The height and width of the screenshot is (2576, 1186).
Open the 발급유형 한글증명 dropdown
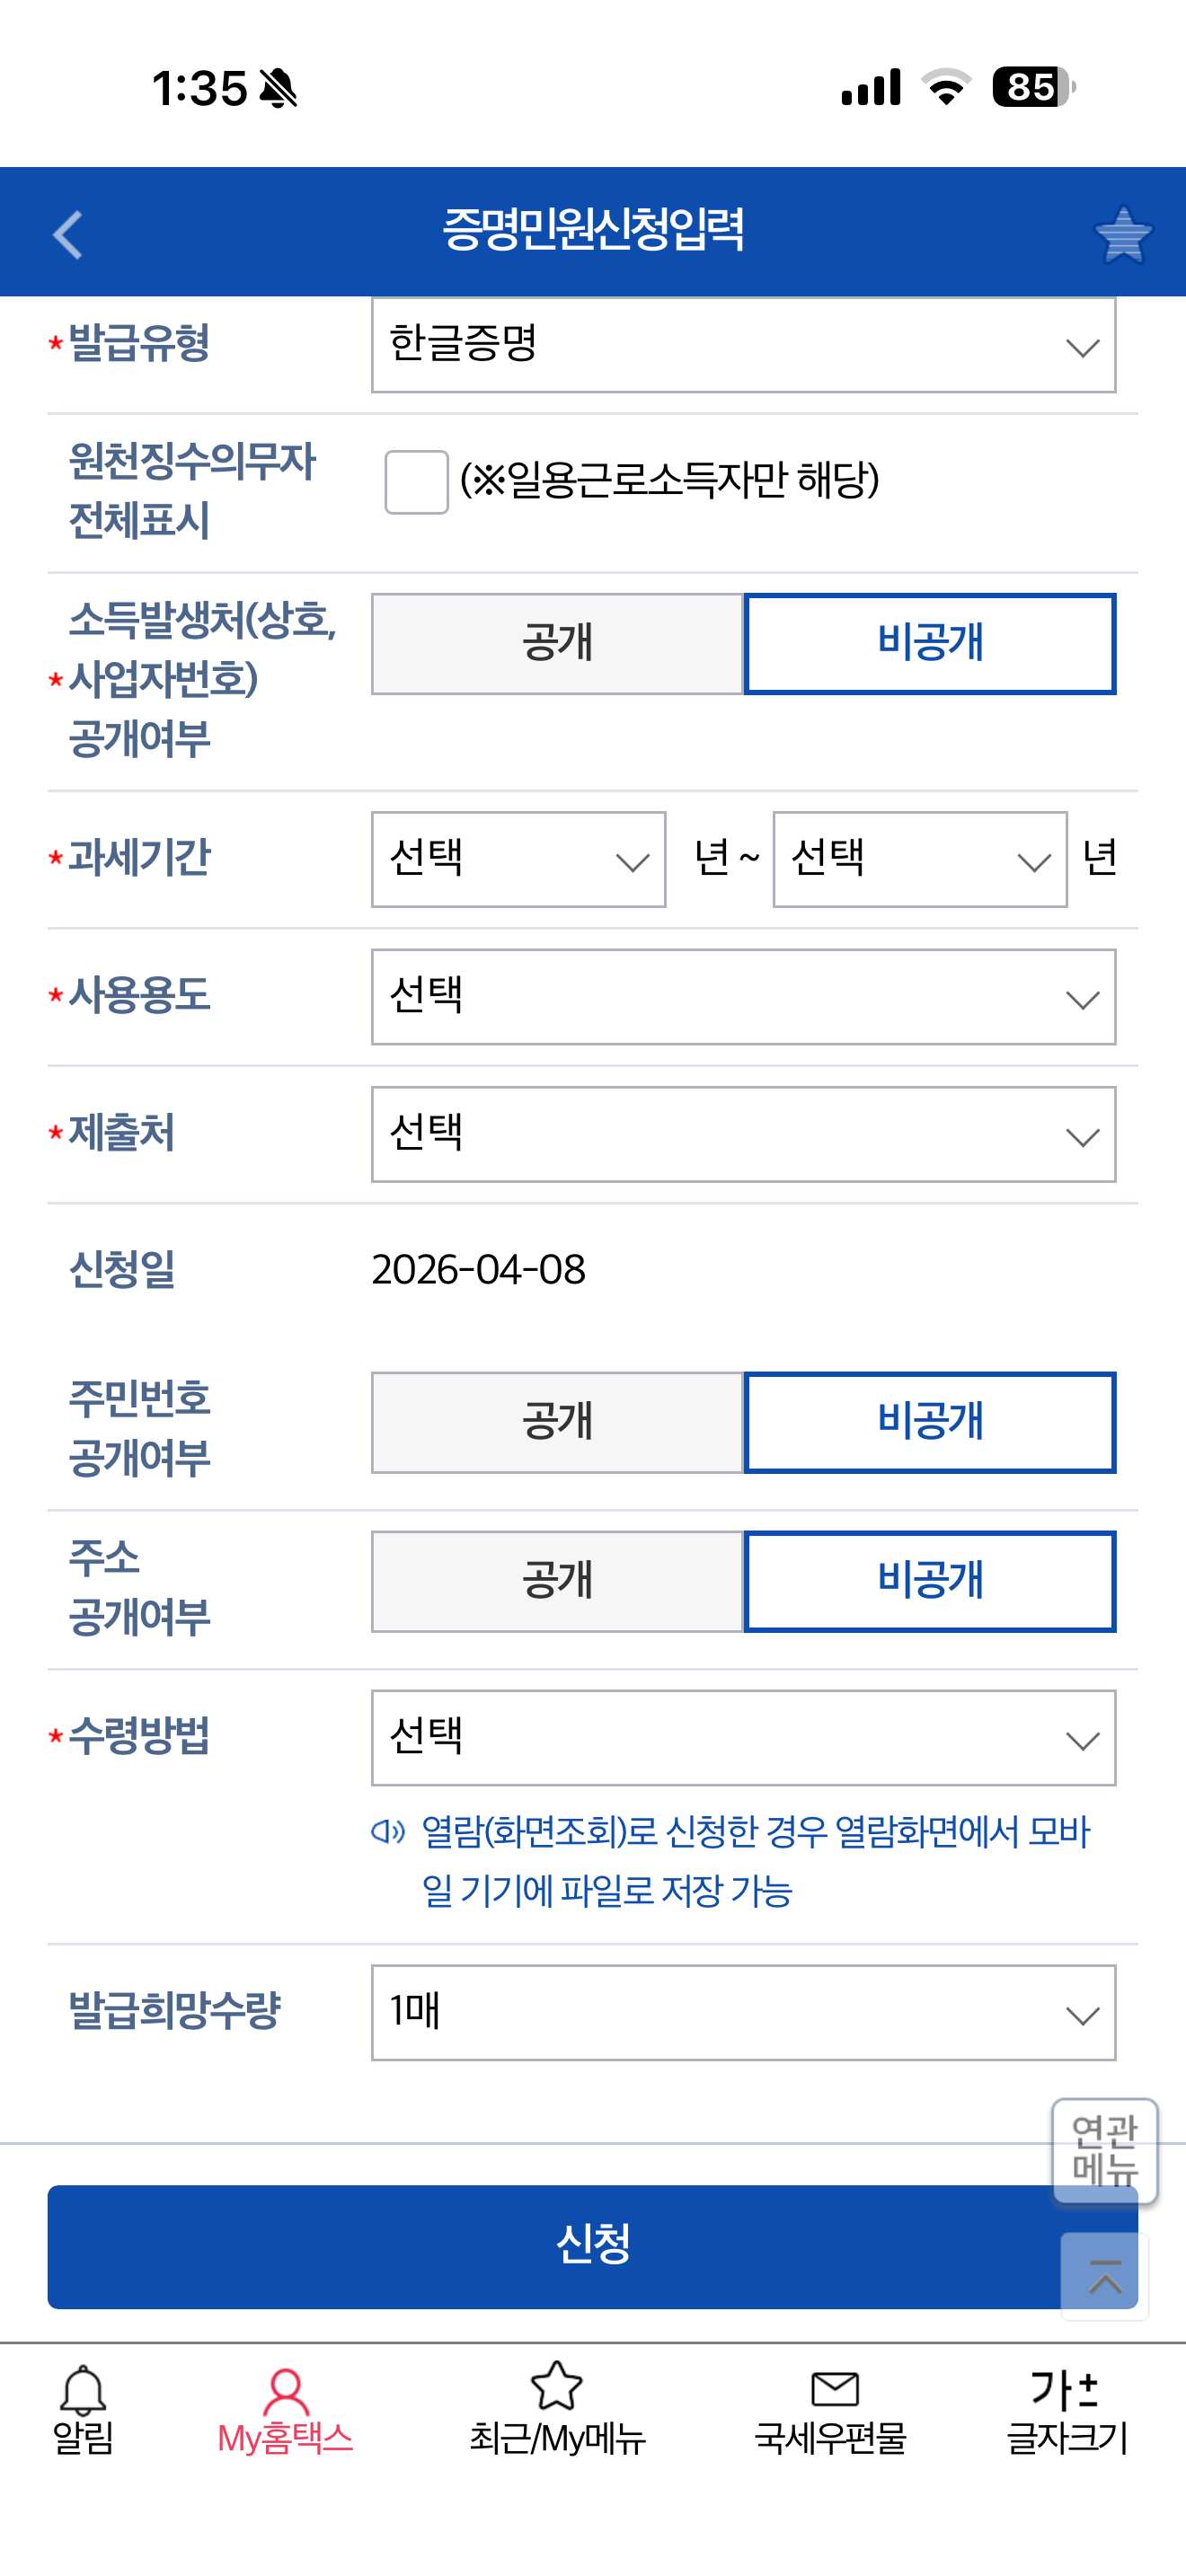(x=743, y=345)
